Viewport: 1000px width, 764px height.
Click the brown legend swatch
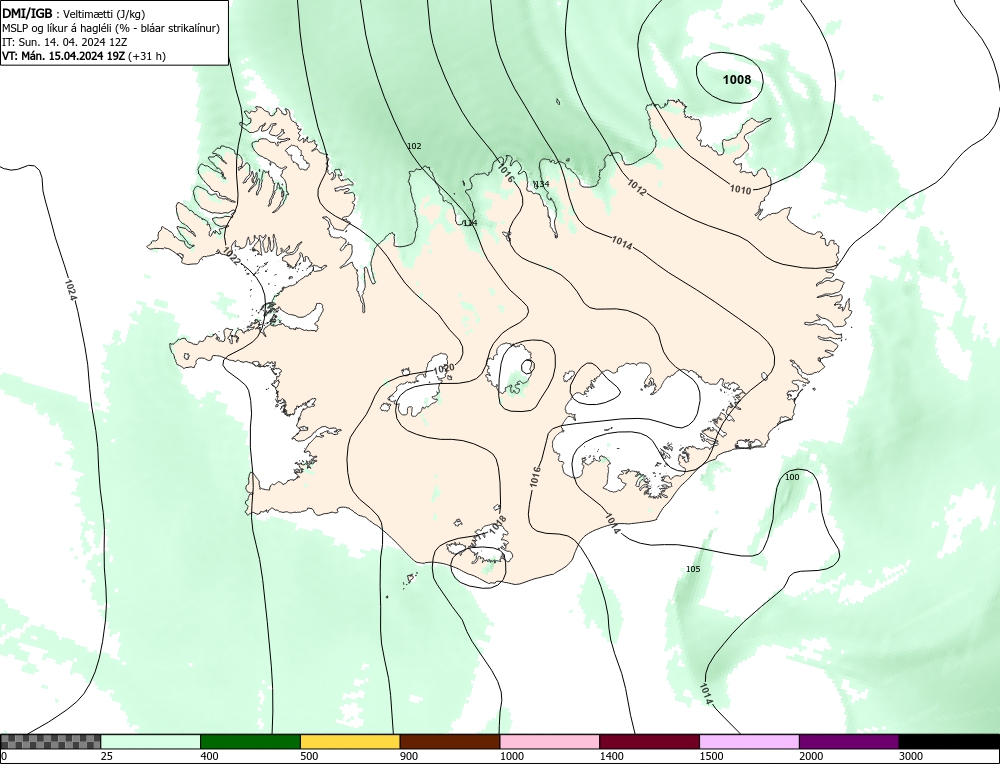(450, 741)
